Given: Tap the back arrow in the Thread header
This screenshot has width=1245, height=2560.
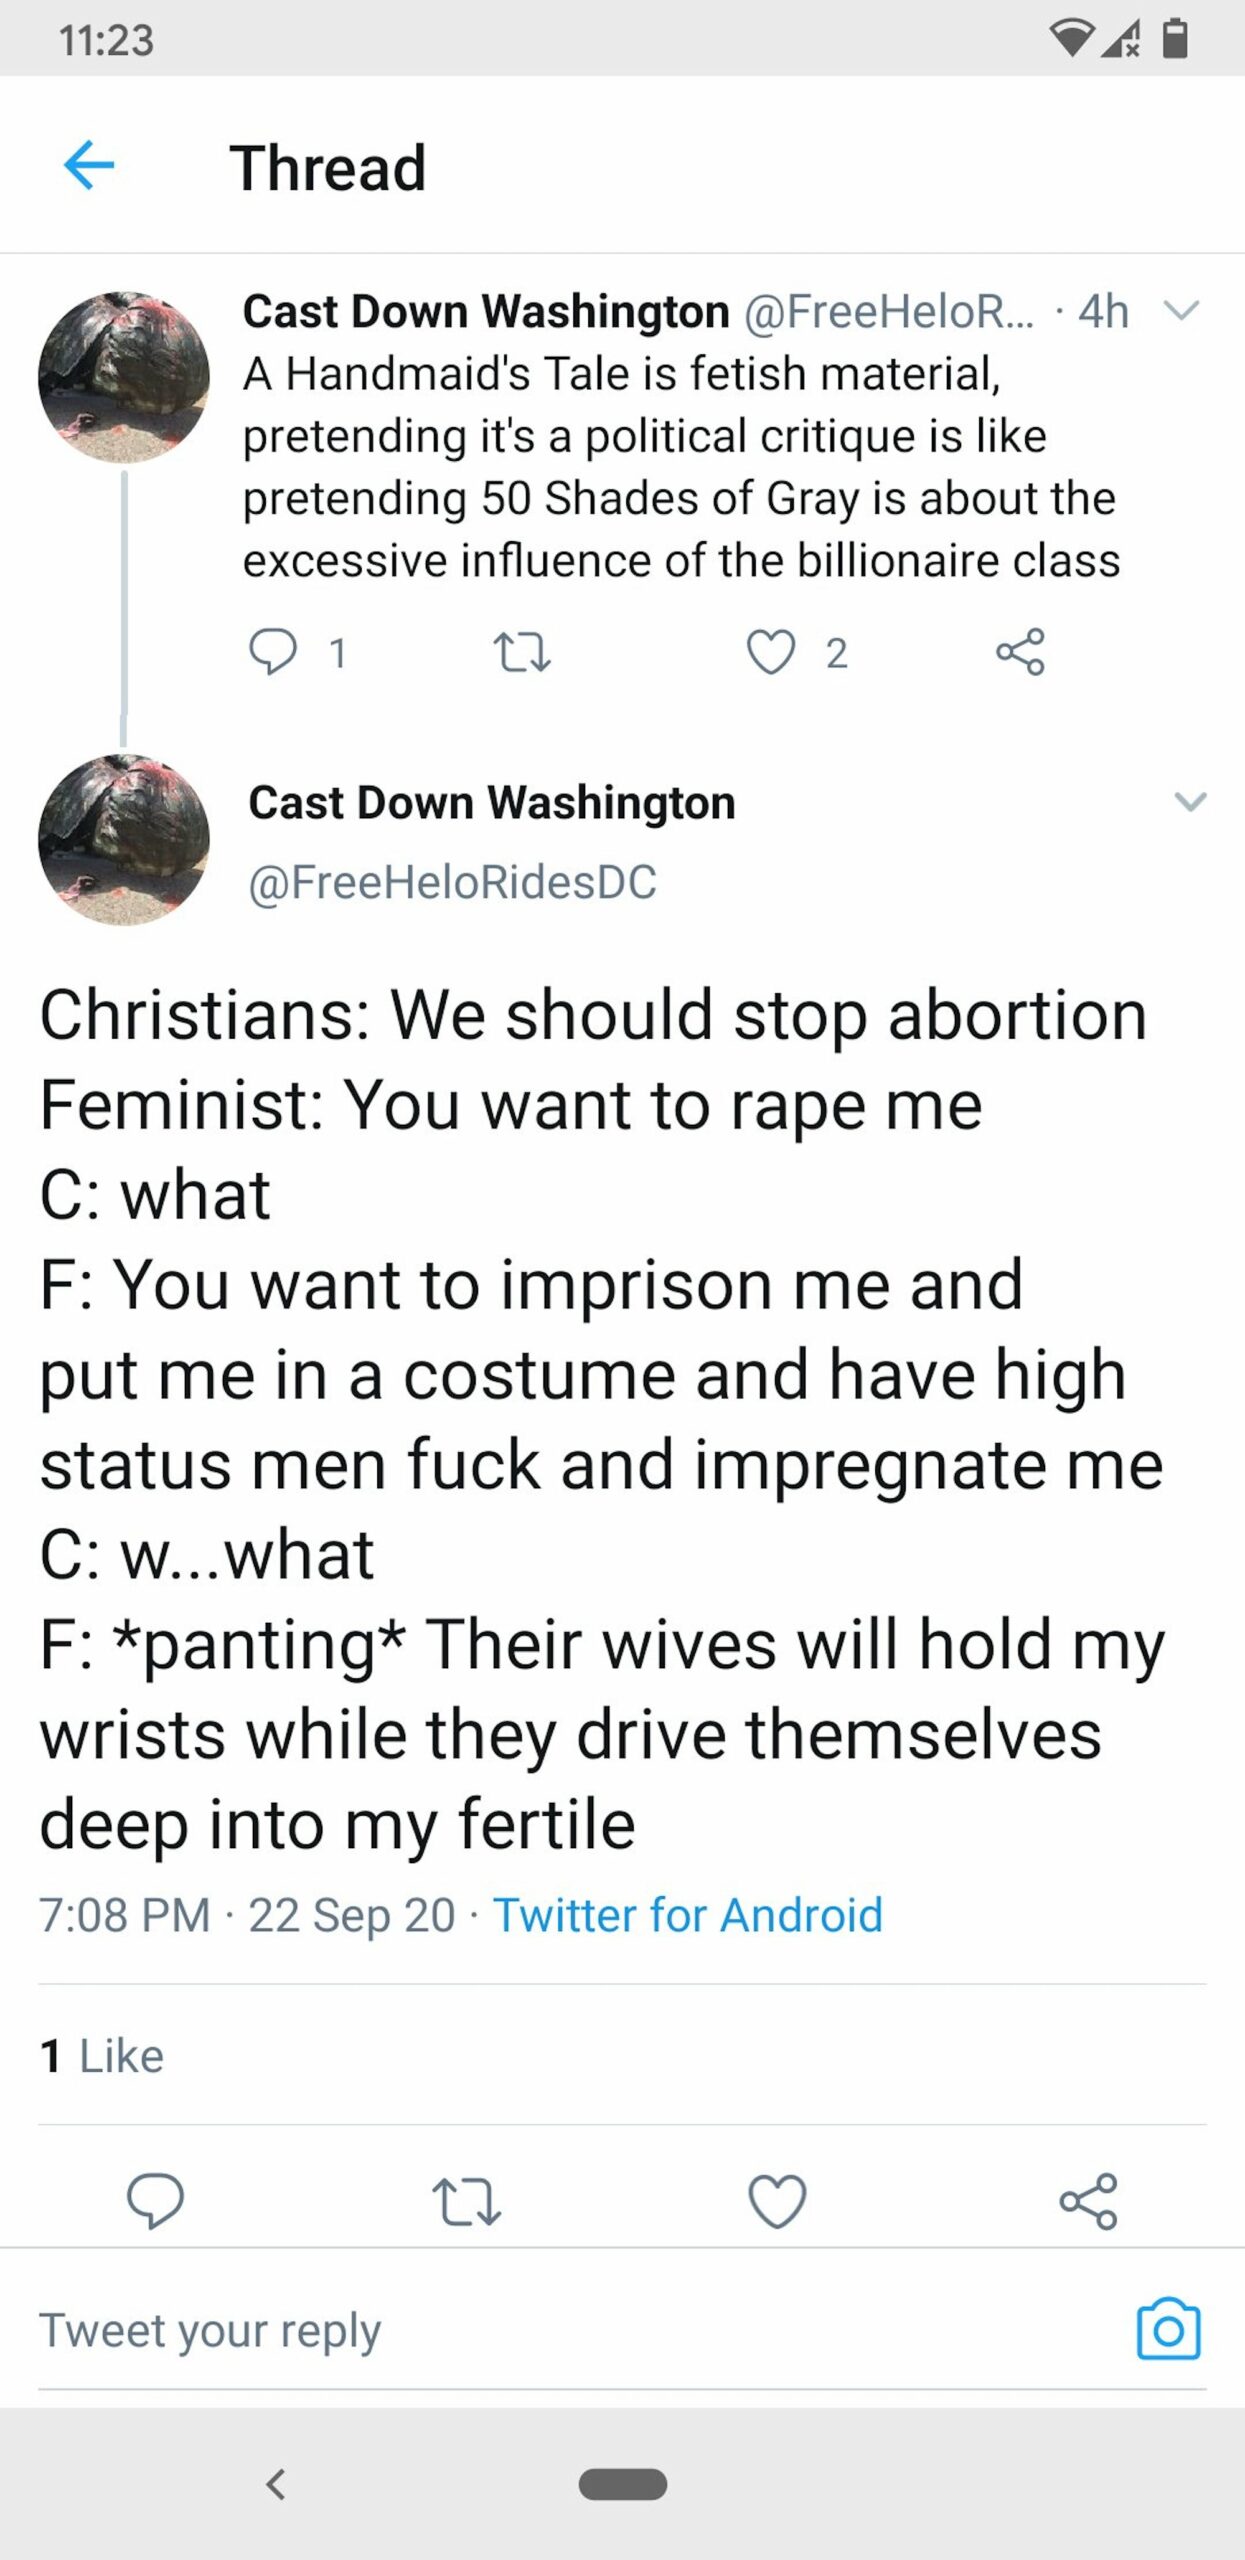Looking at the screenshot, I should click(89, 165).
